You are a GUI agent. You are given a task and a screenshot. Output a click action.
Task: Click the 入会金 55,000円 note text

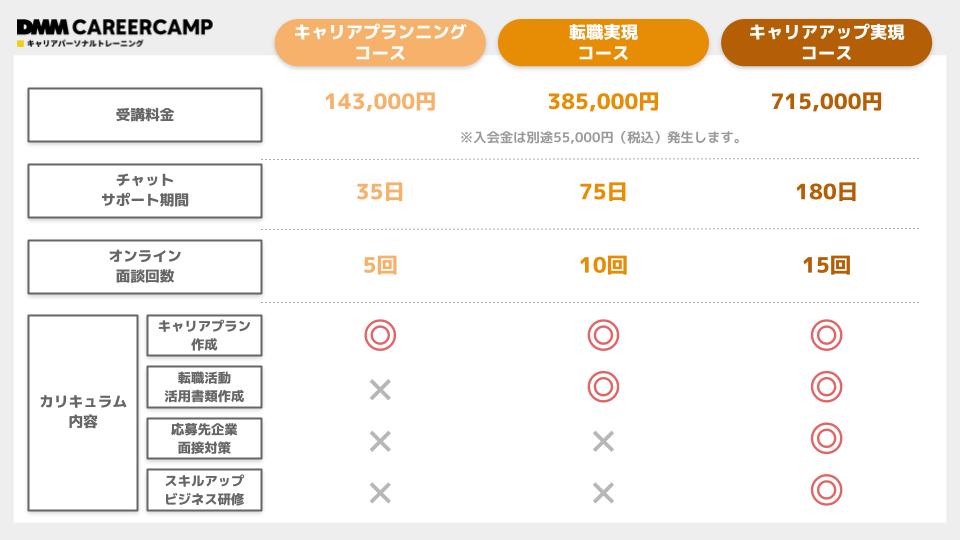click(x=601, y=138)
